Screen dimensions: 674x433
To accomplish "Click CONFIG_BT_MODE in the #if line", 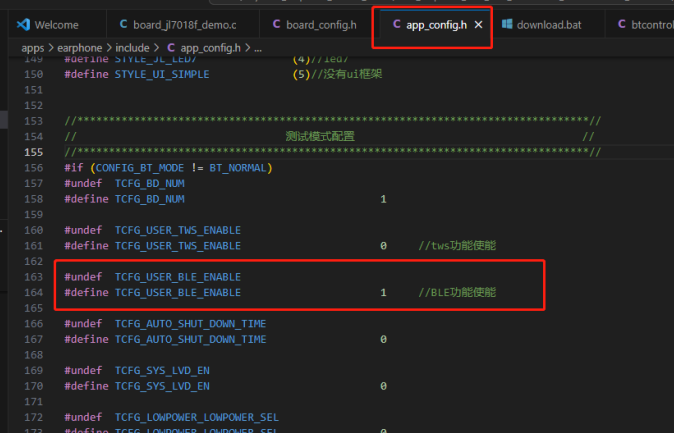I will pyautogui.click(x=140, y=168).
